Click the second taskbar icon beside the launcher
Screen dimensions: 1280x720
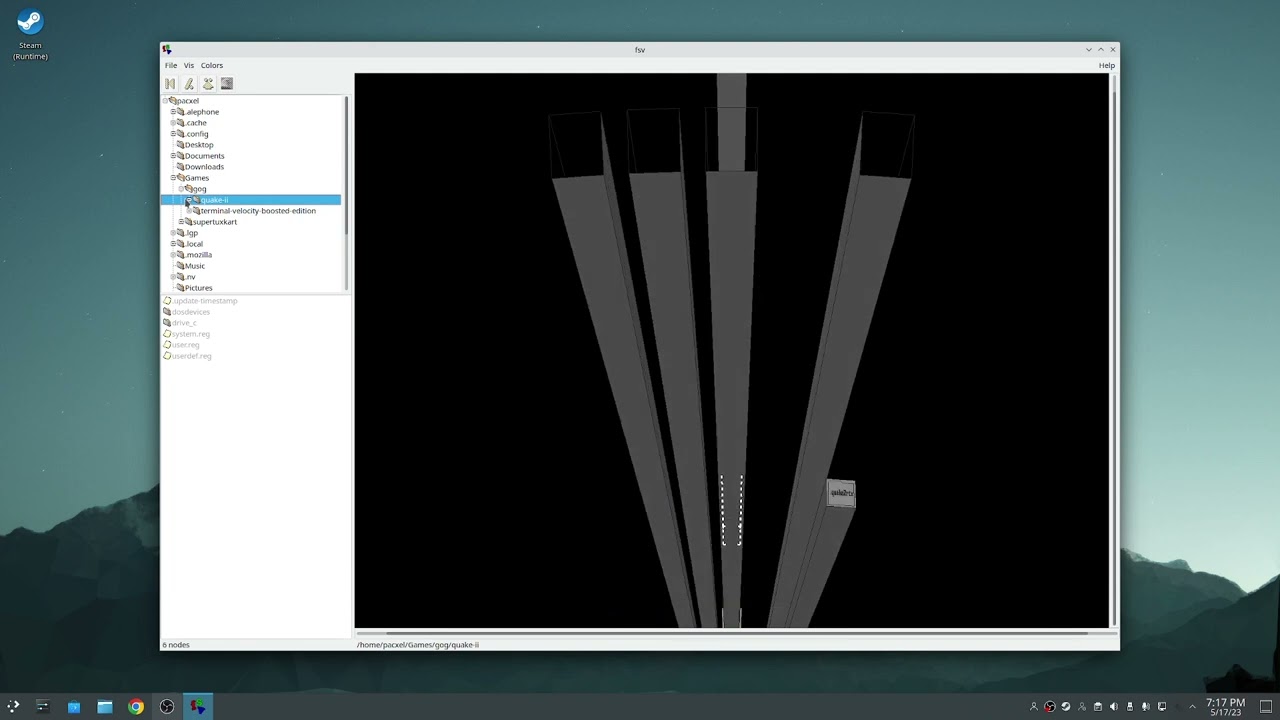click(x=42, y=707)
